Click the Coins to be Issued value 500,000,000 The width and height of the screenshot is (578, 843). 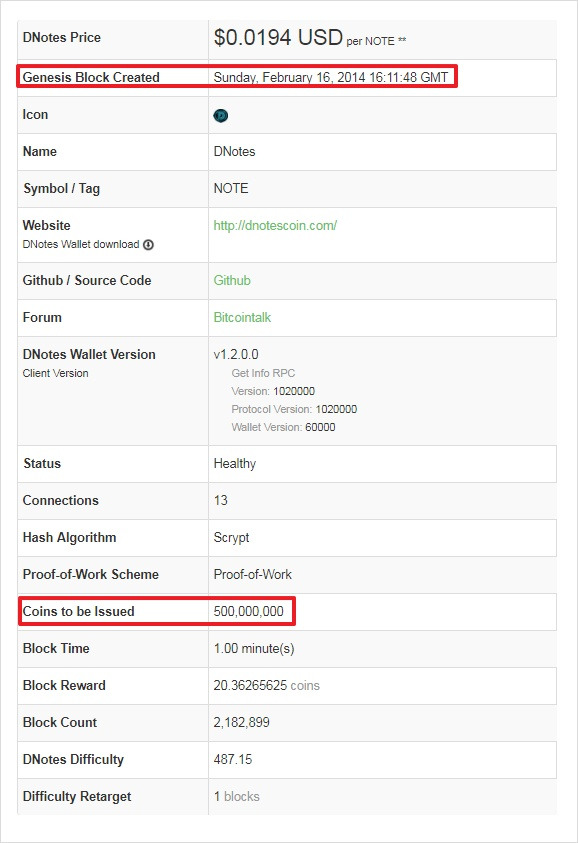point(248,611)
